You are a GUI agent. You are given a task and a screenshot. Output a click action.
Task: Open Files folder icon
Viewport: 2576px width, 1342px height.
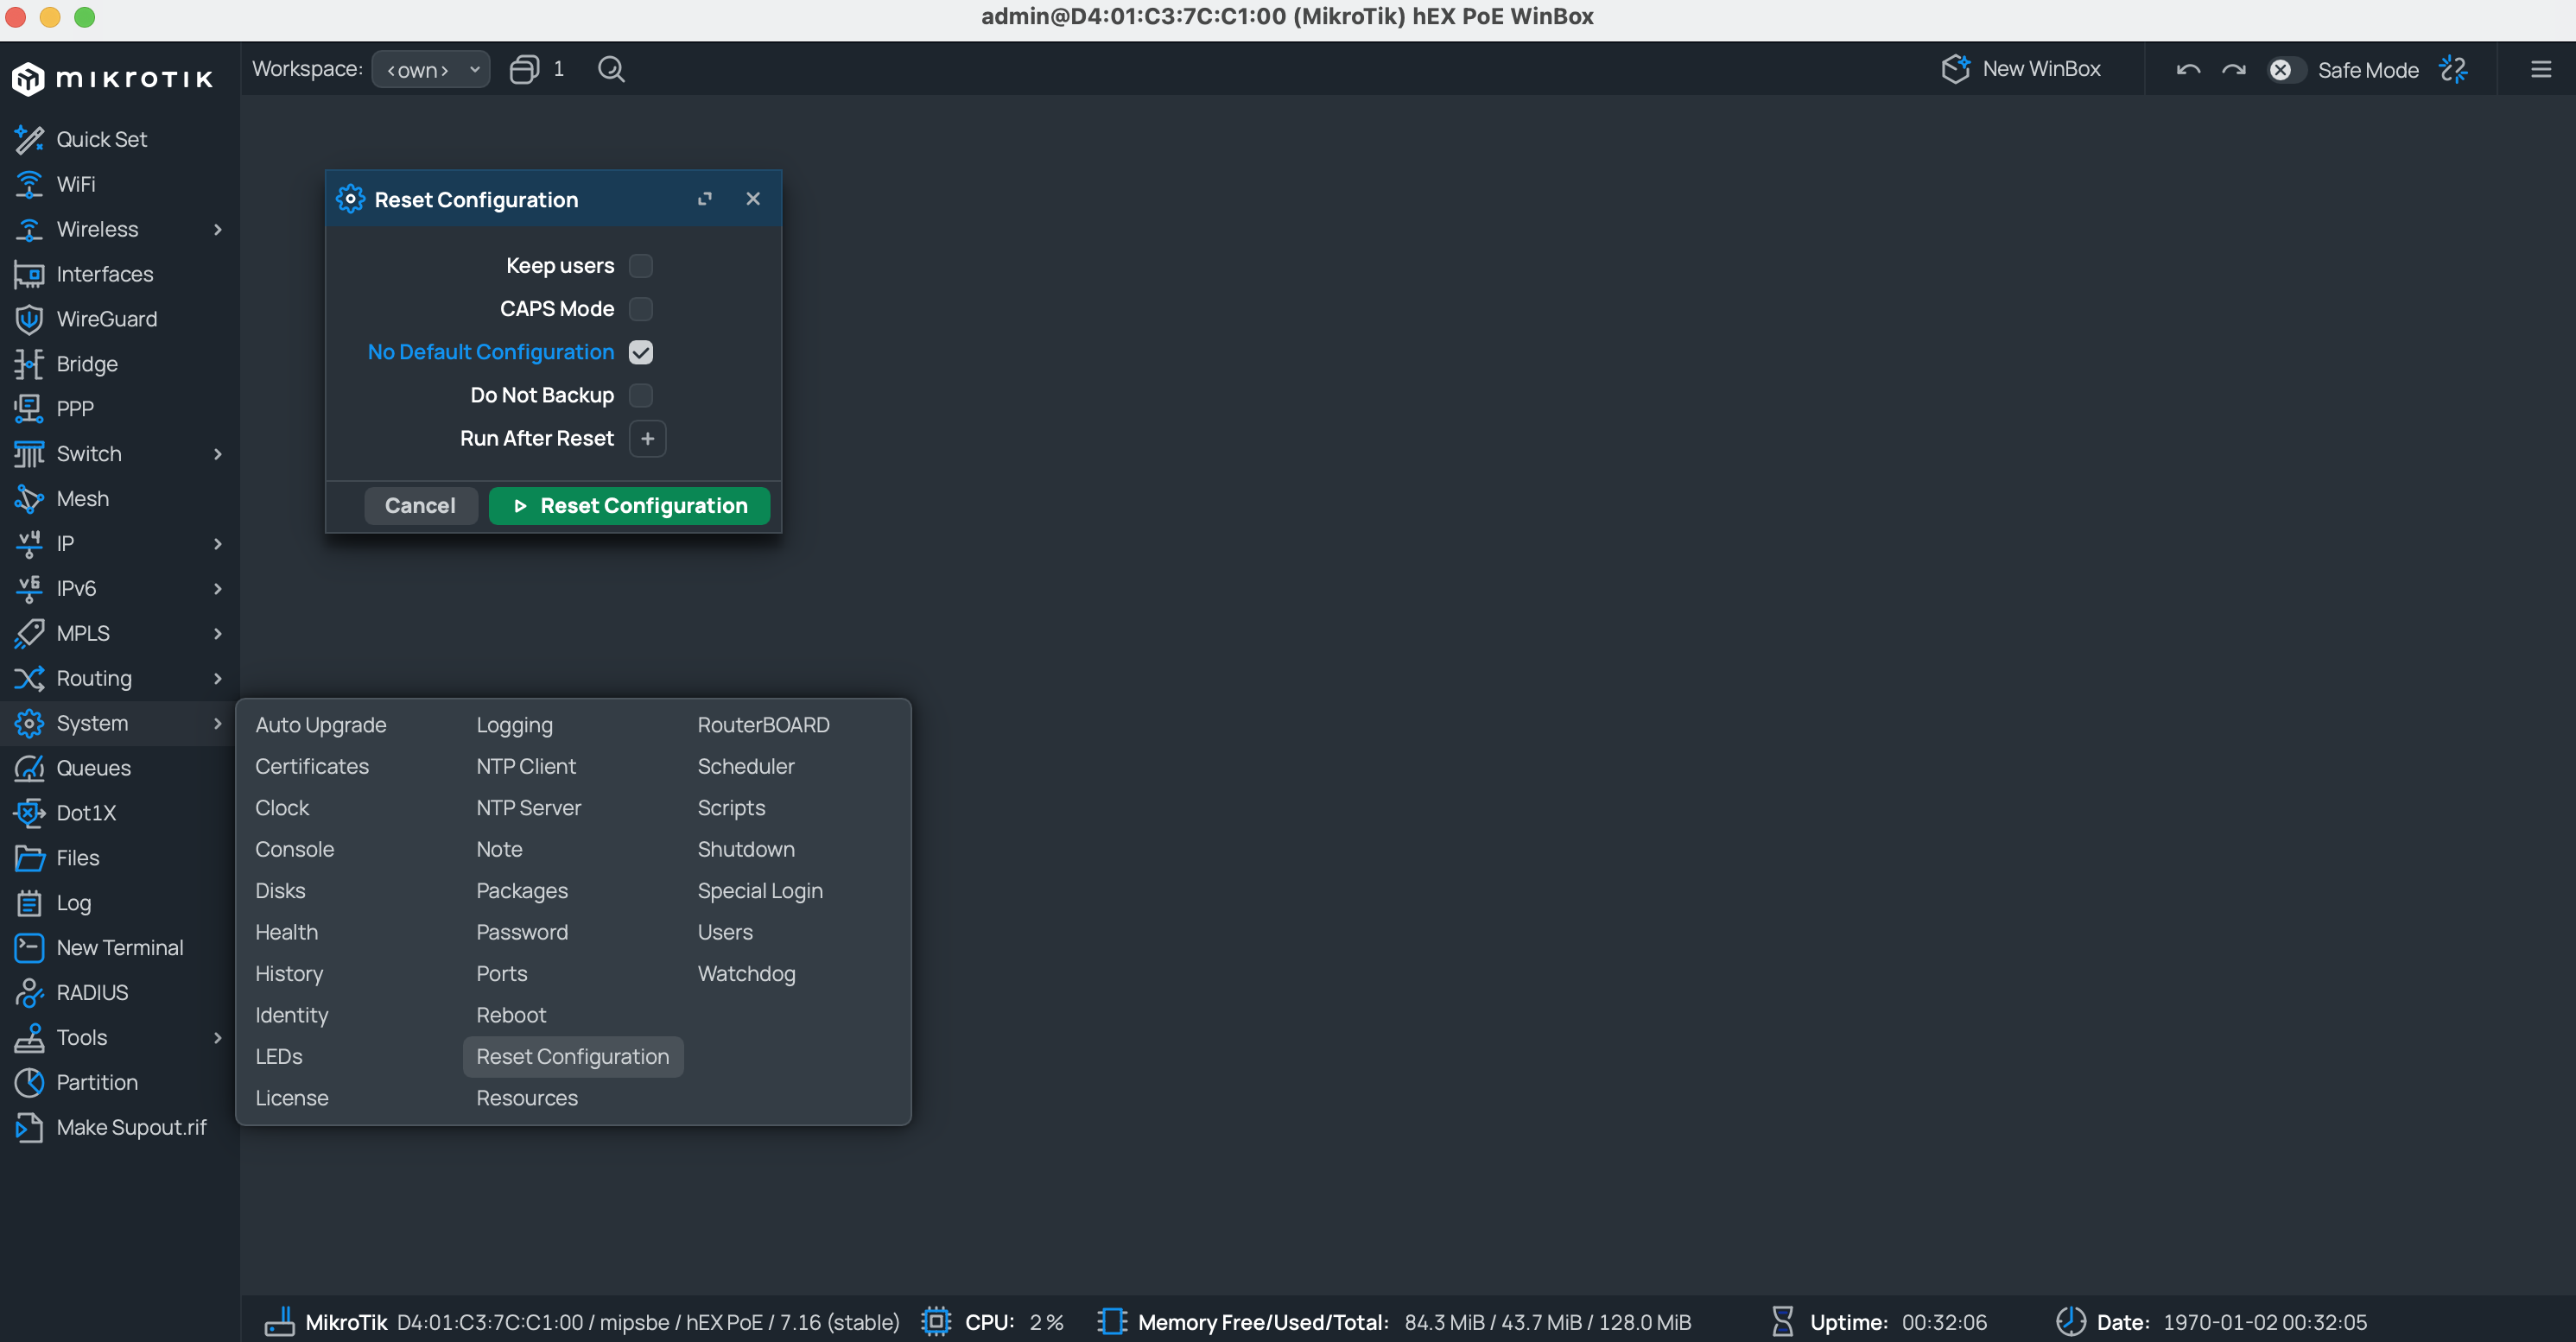pos(29,858)
